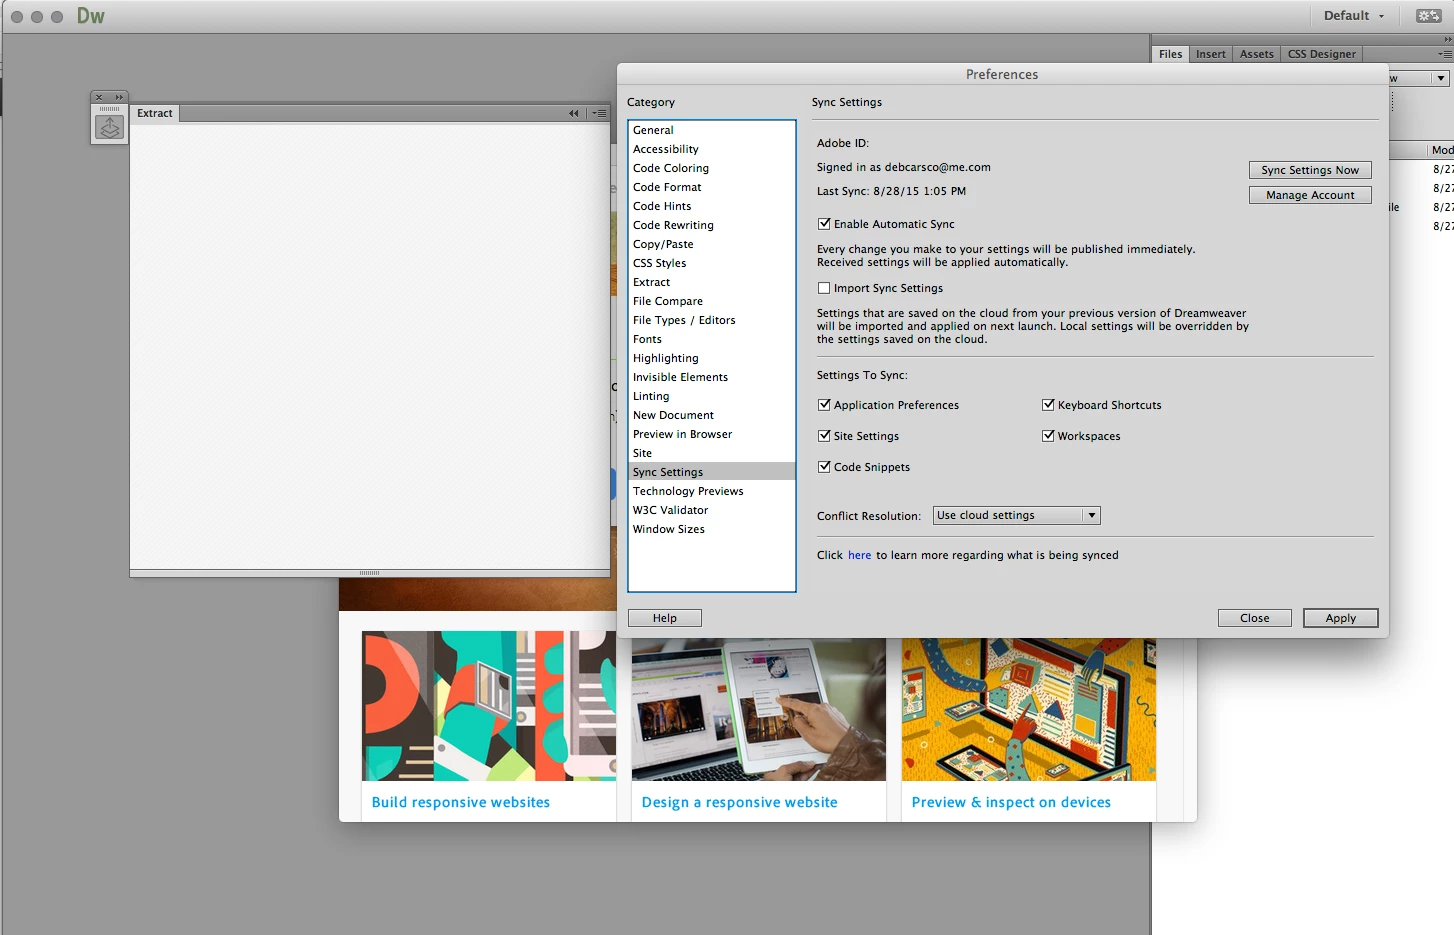
Task: Switch to the Insert tab
Action: point(1210,54)
